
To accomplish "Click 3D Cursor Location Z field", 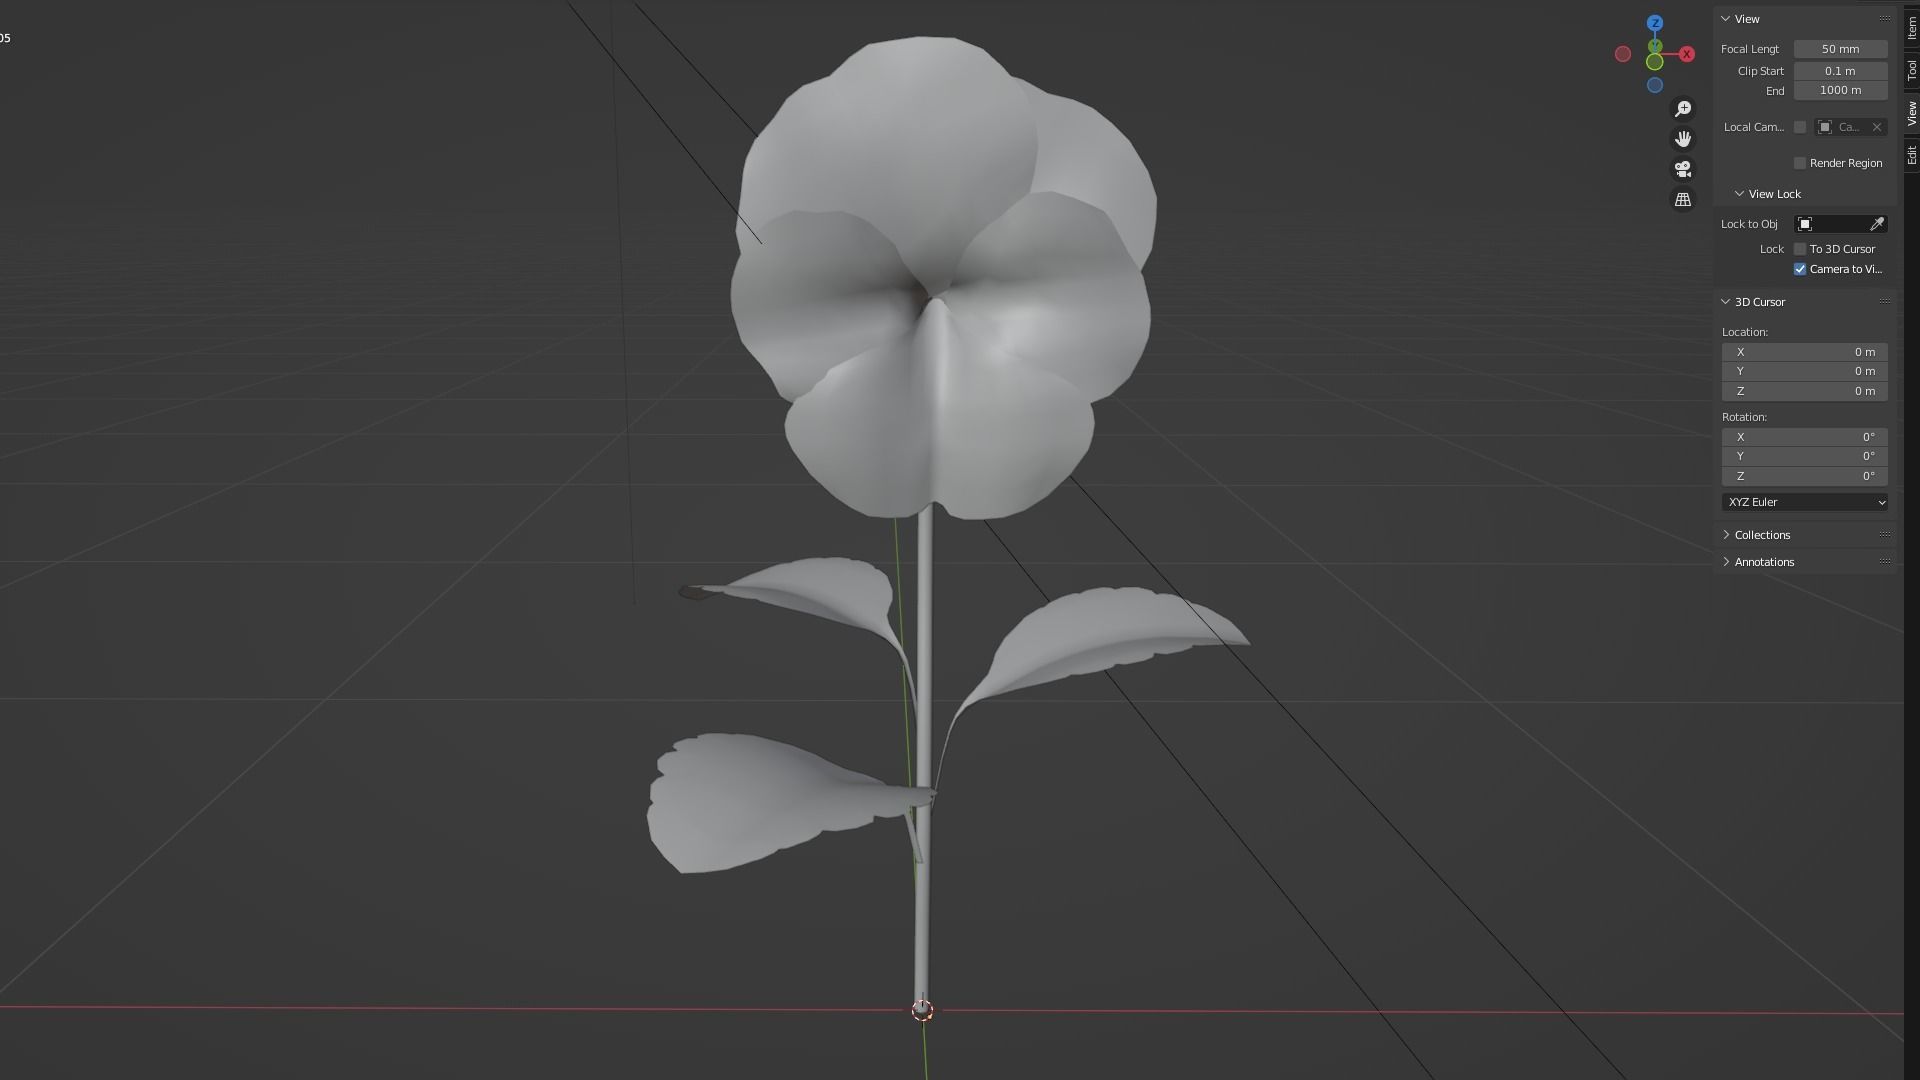I will [1805, 391].
